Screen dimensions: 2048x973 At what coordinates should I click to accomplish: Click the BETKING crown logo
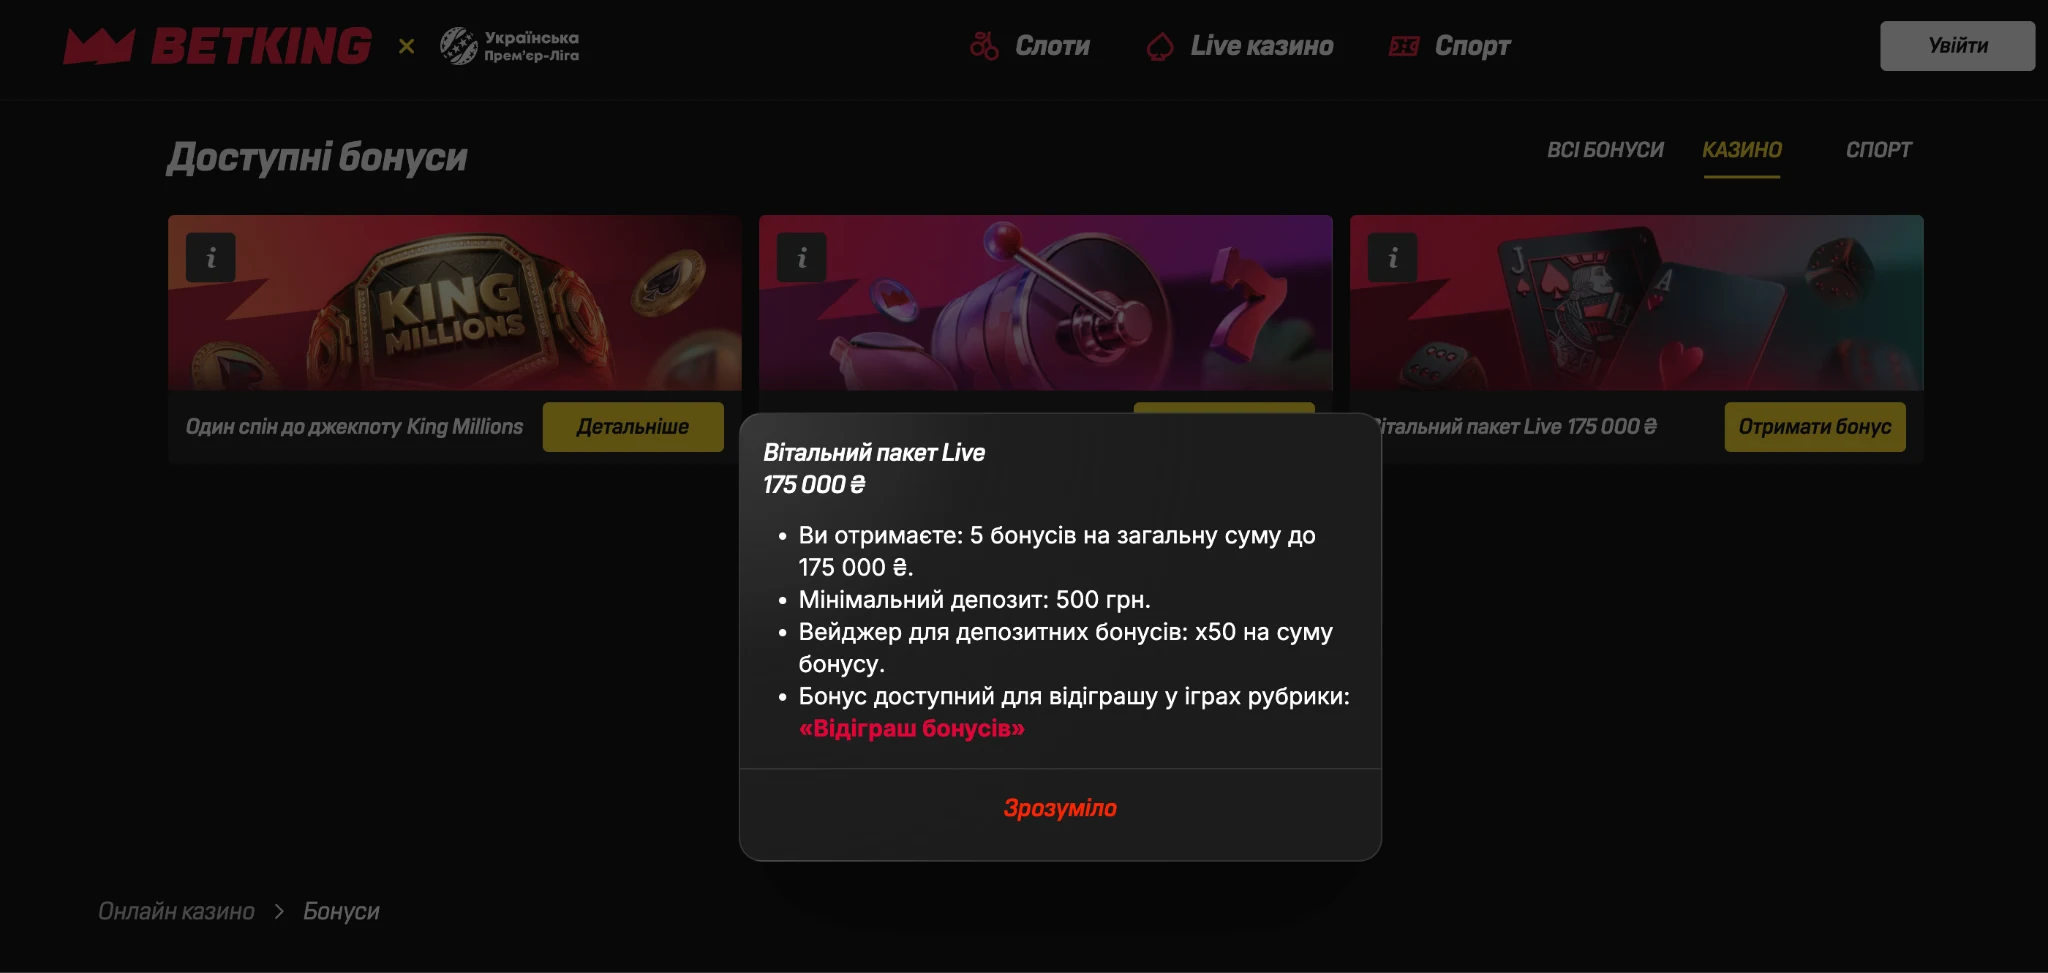(217, 46)
